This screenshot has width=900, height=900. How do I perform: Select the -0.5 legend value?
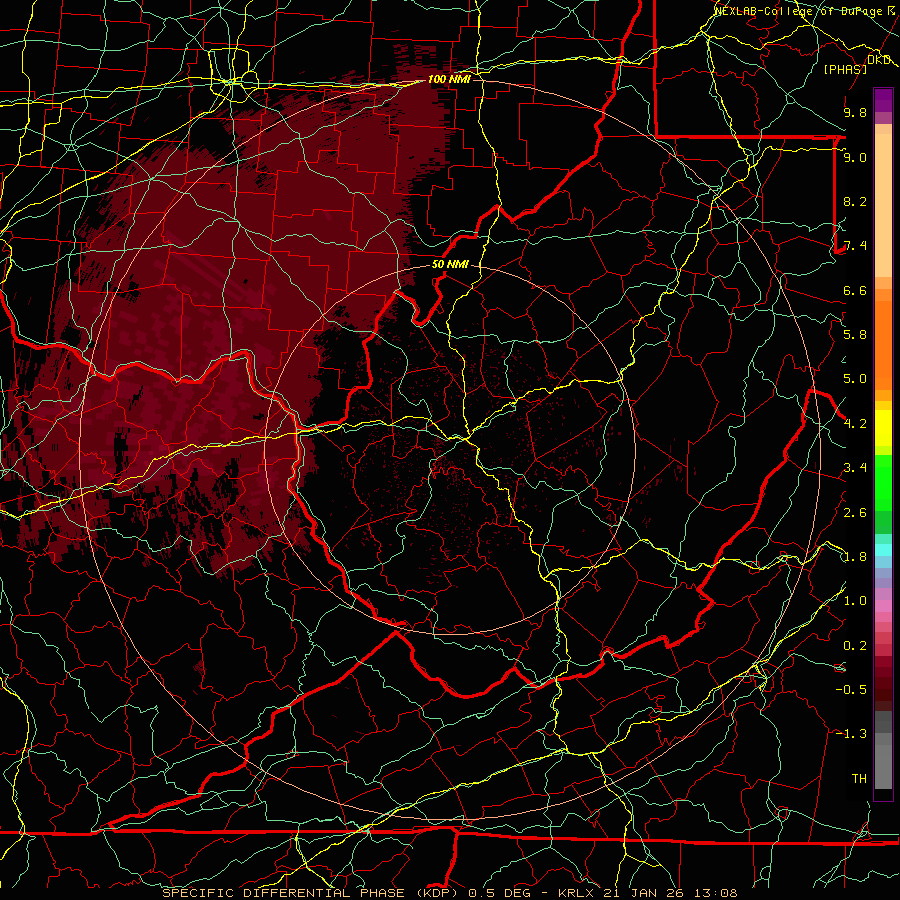(851, 690)
